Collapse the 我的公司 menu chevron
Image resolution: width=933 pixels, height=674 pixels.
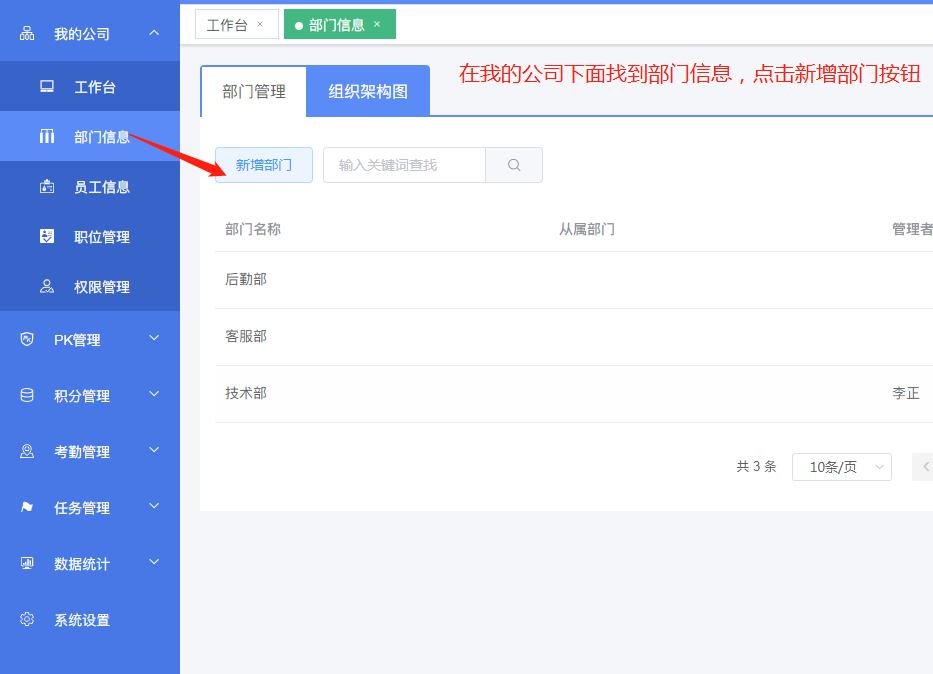tap(154, 33)
